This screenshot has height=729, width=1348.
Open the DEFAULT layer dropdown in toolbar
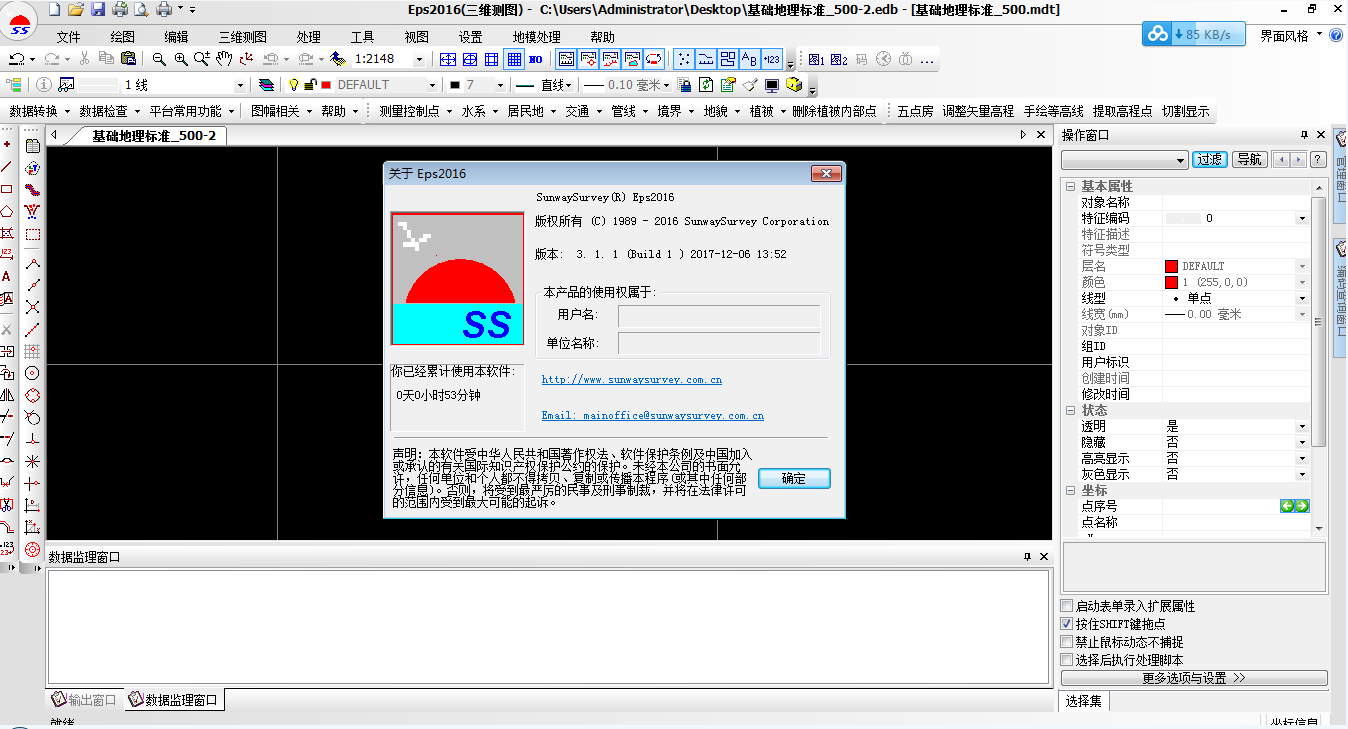(x=432, y=85)
